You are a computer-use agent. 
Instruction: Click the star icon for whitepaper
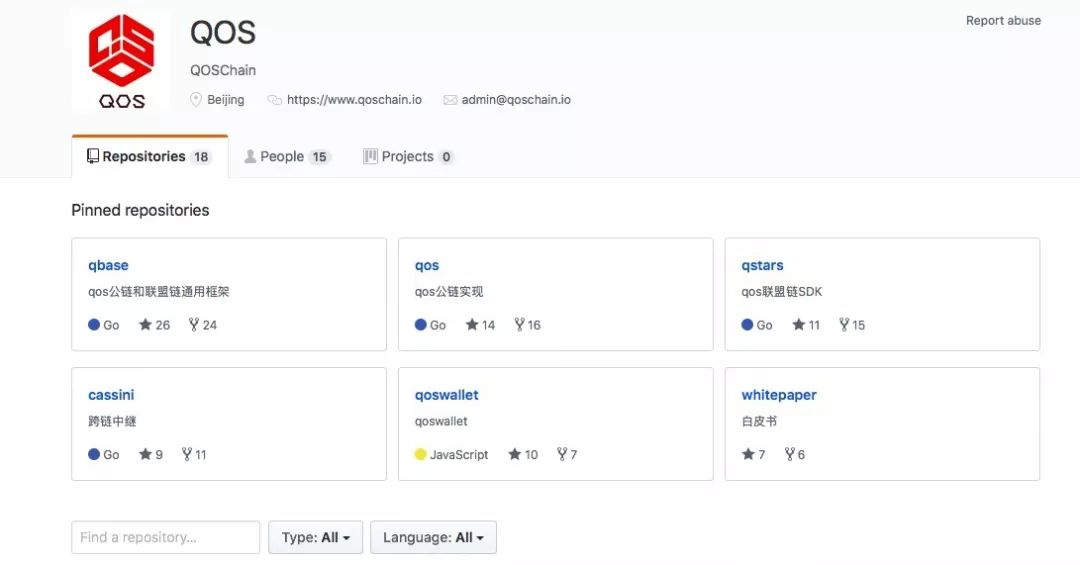tap(748, 453)
